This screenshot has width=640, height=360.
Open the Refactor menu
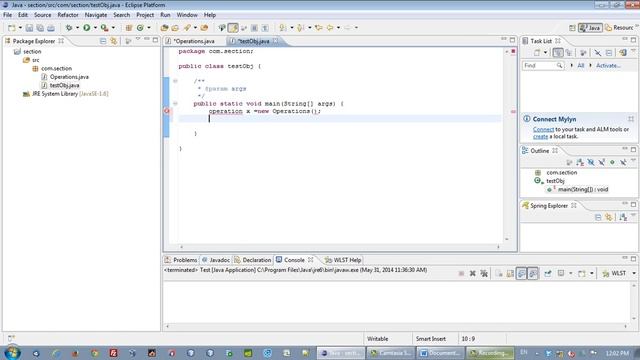click(x=68, y=15)
